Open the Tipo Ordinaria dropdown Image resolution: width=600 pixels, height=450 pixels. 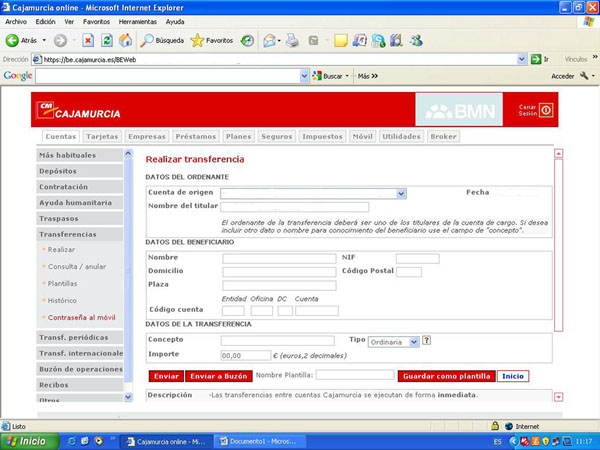pyautogui.click(x=414, y=342)
